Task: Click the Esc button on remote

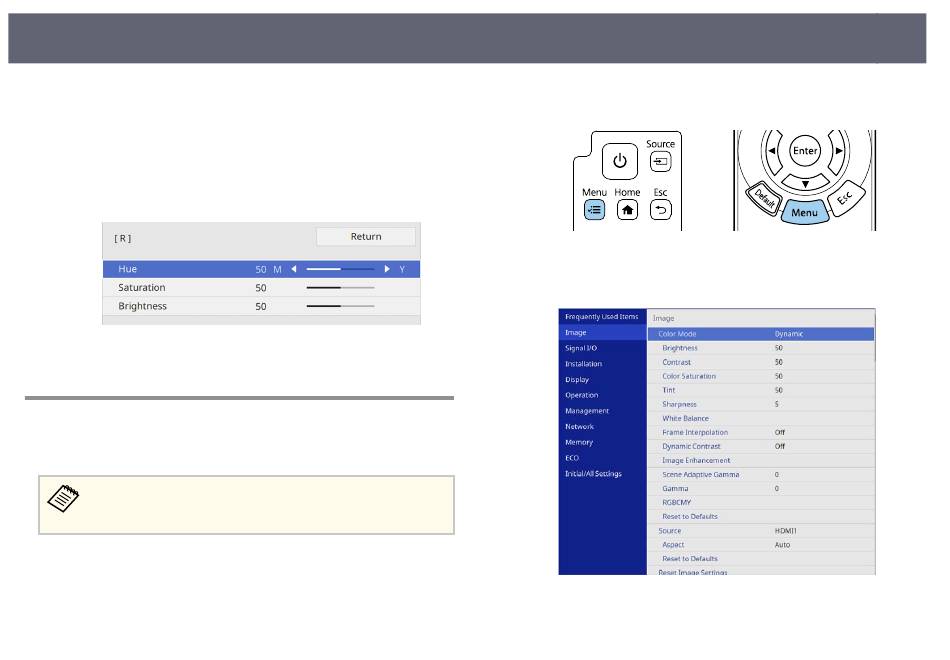Action: (x=845, y=198)
